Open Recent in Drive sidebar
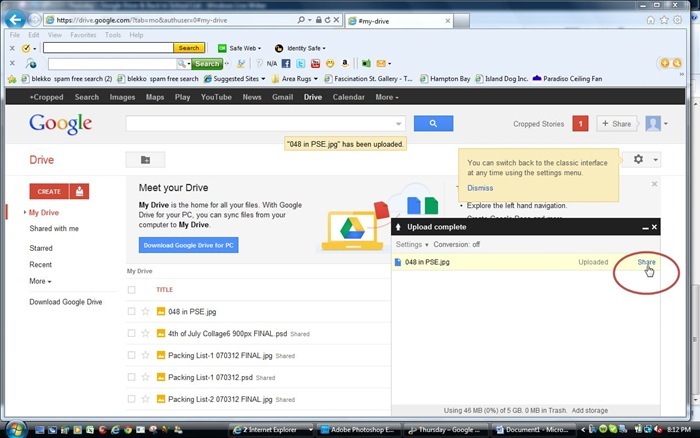 coord(40,264)
